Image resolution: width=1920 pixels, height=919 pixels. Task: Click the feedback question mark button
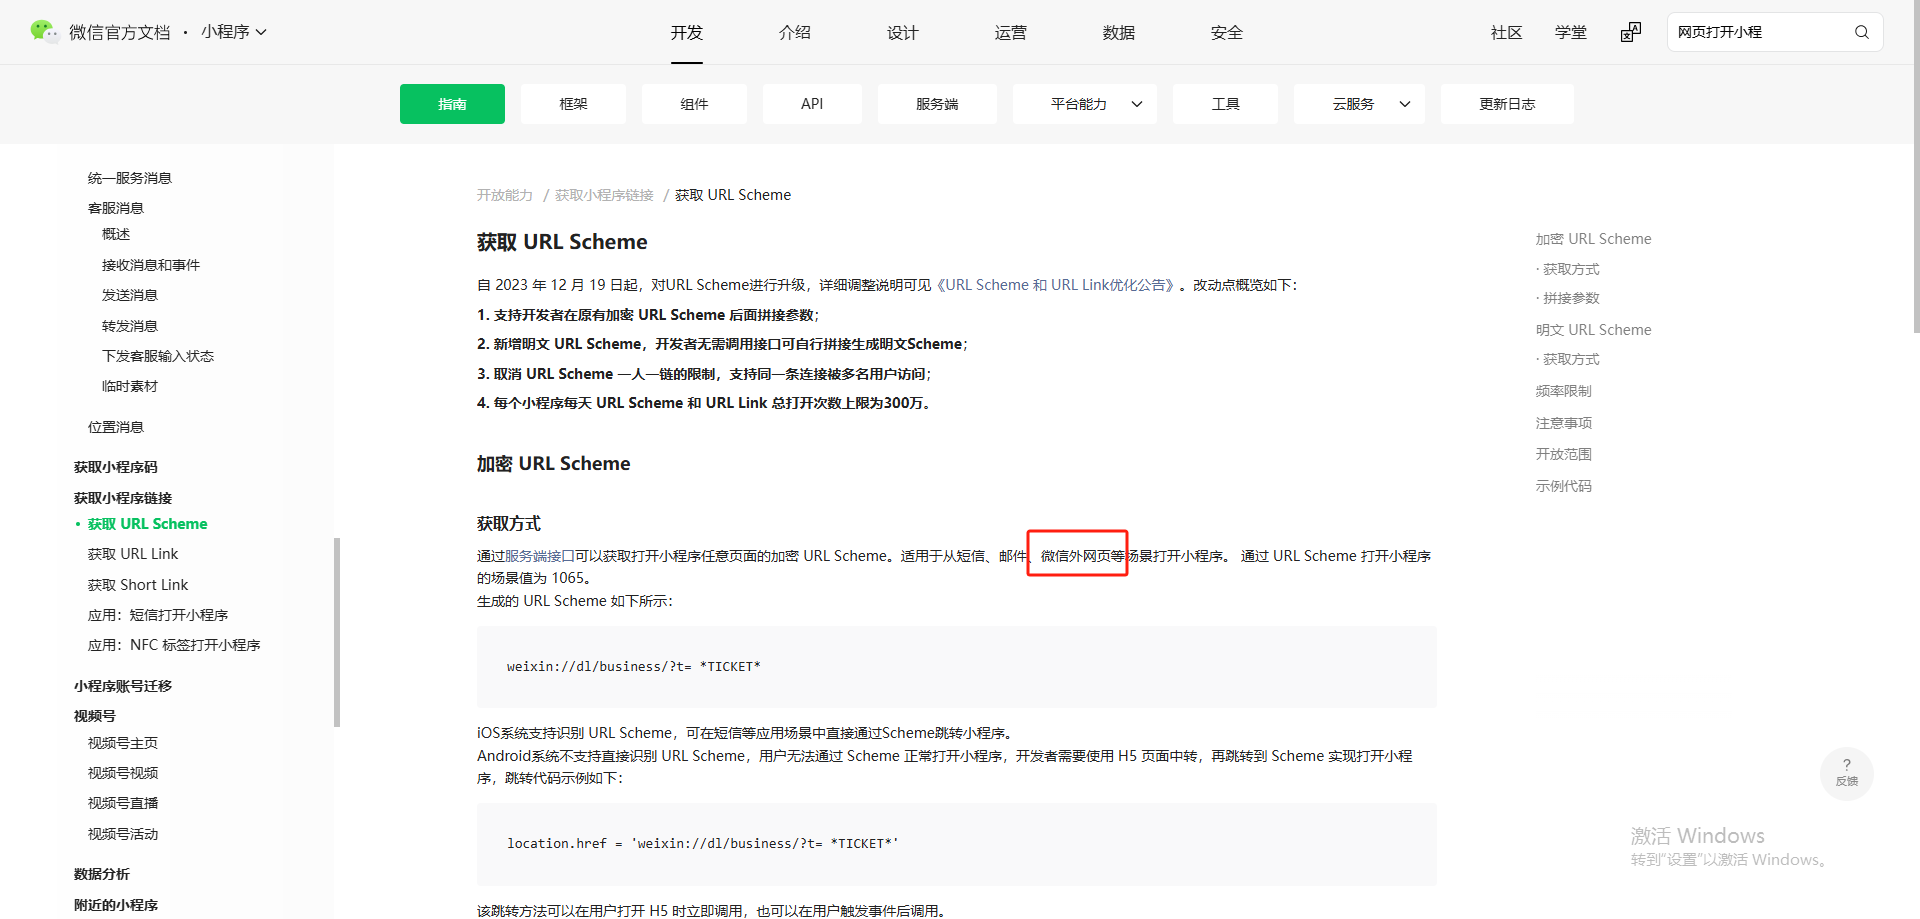click(1846, 773)
